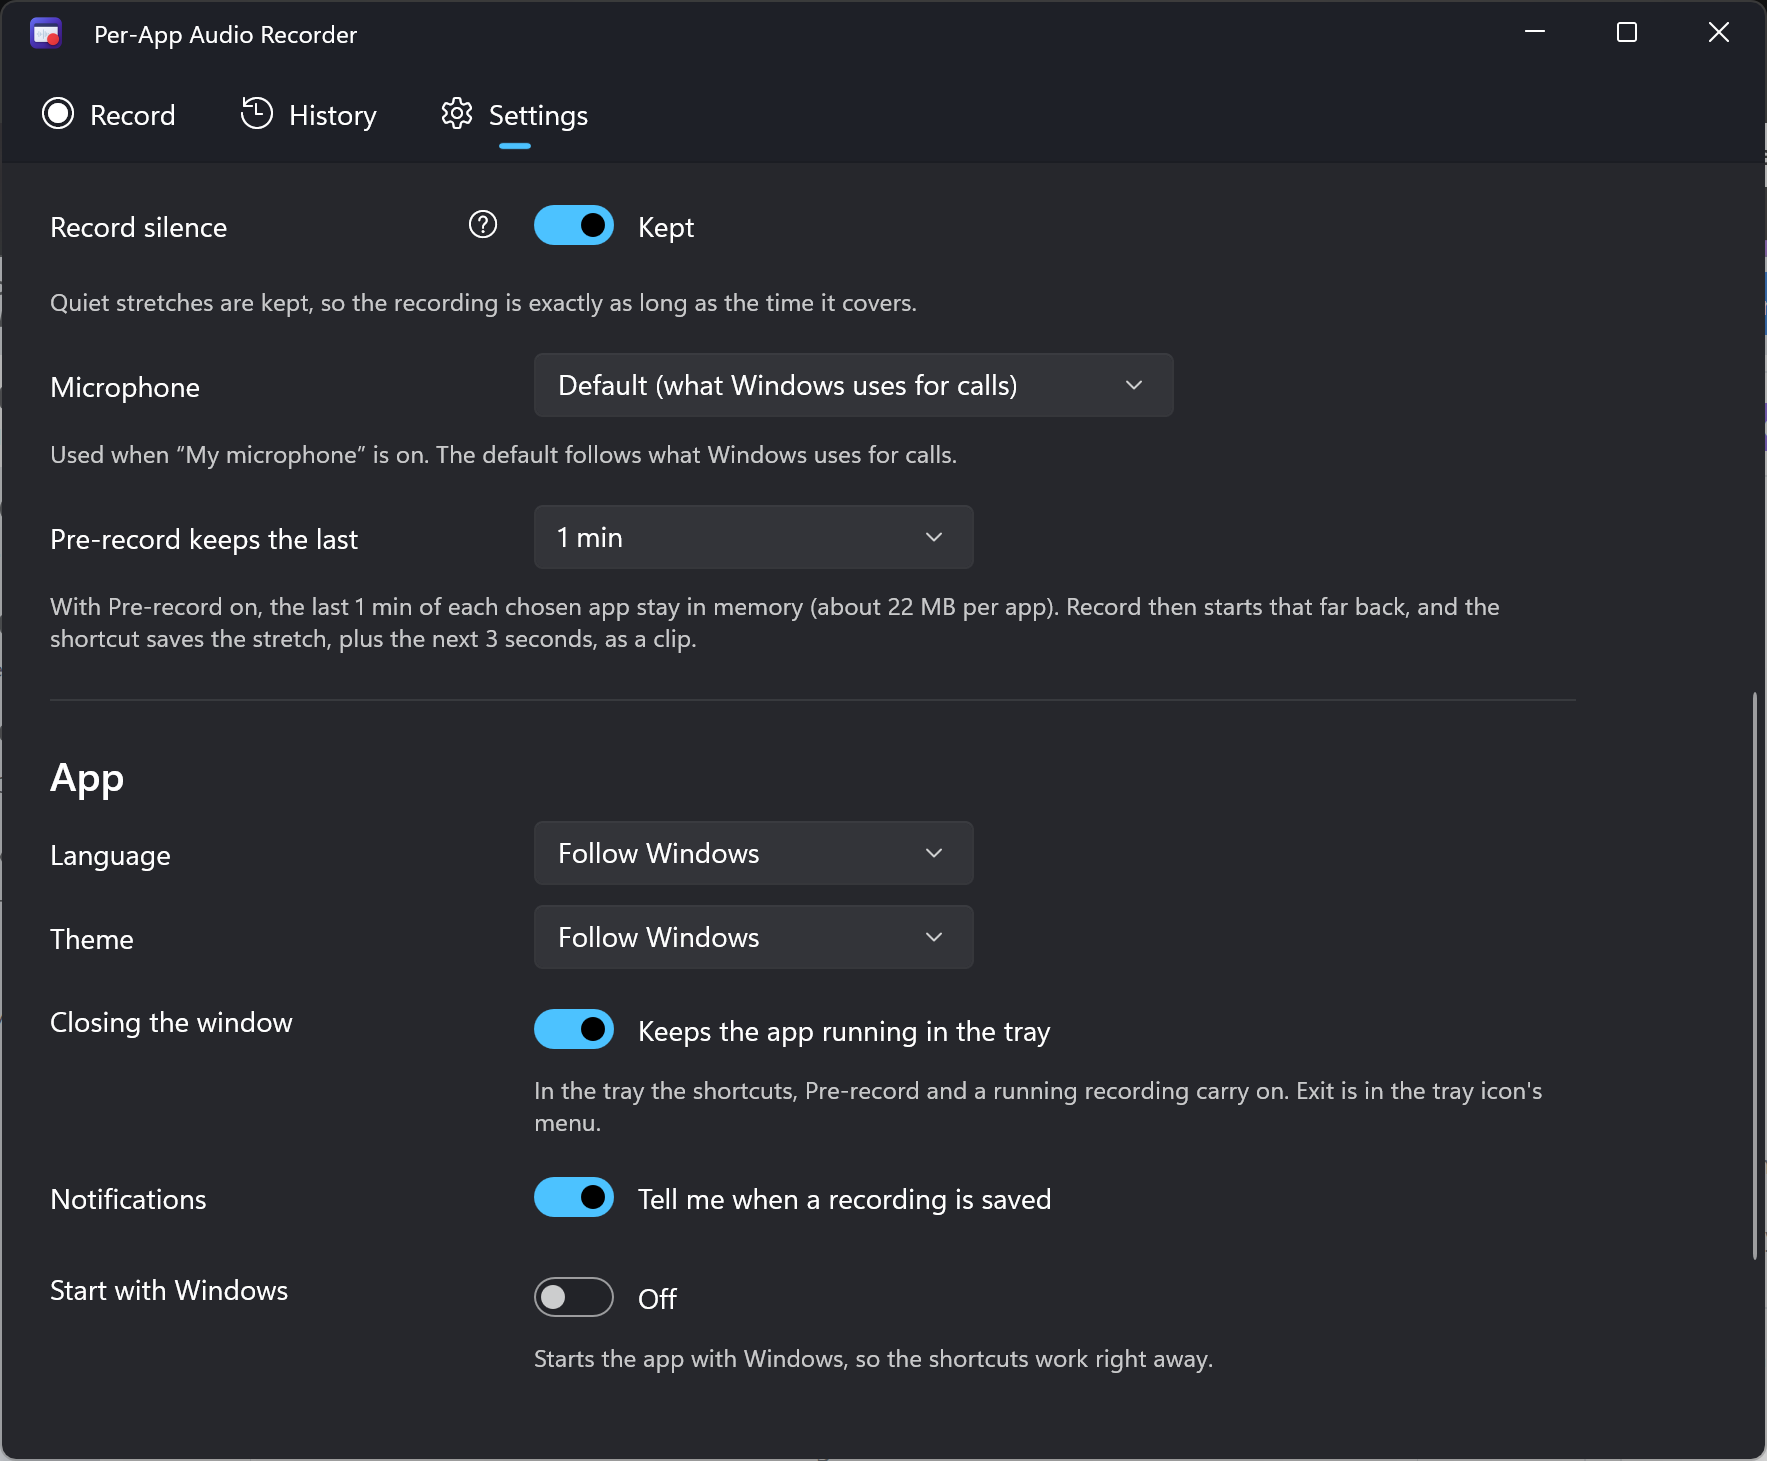
Task: Click the "Off" label beside Start with Windows
Action: pyautogui.click(x=657, y=1299)
